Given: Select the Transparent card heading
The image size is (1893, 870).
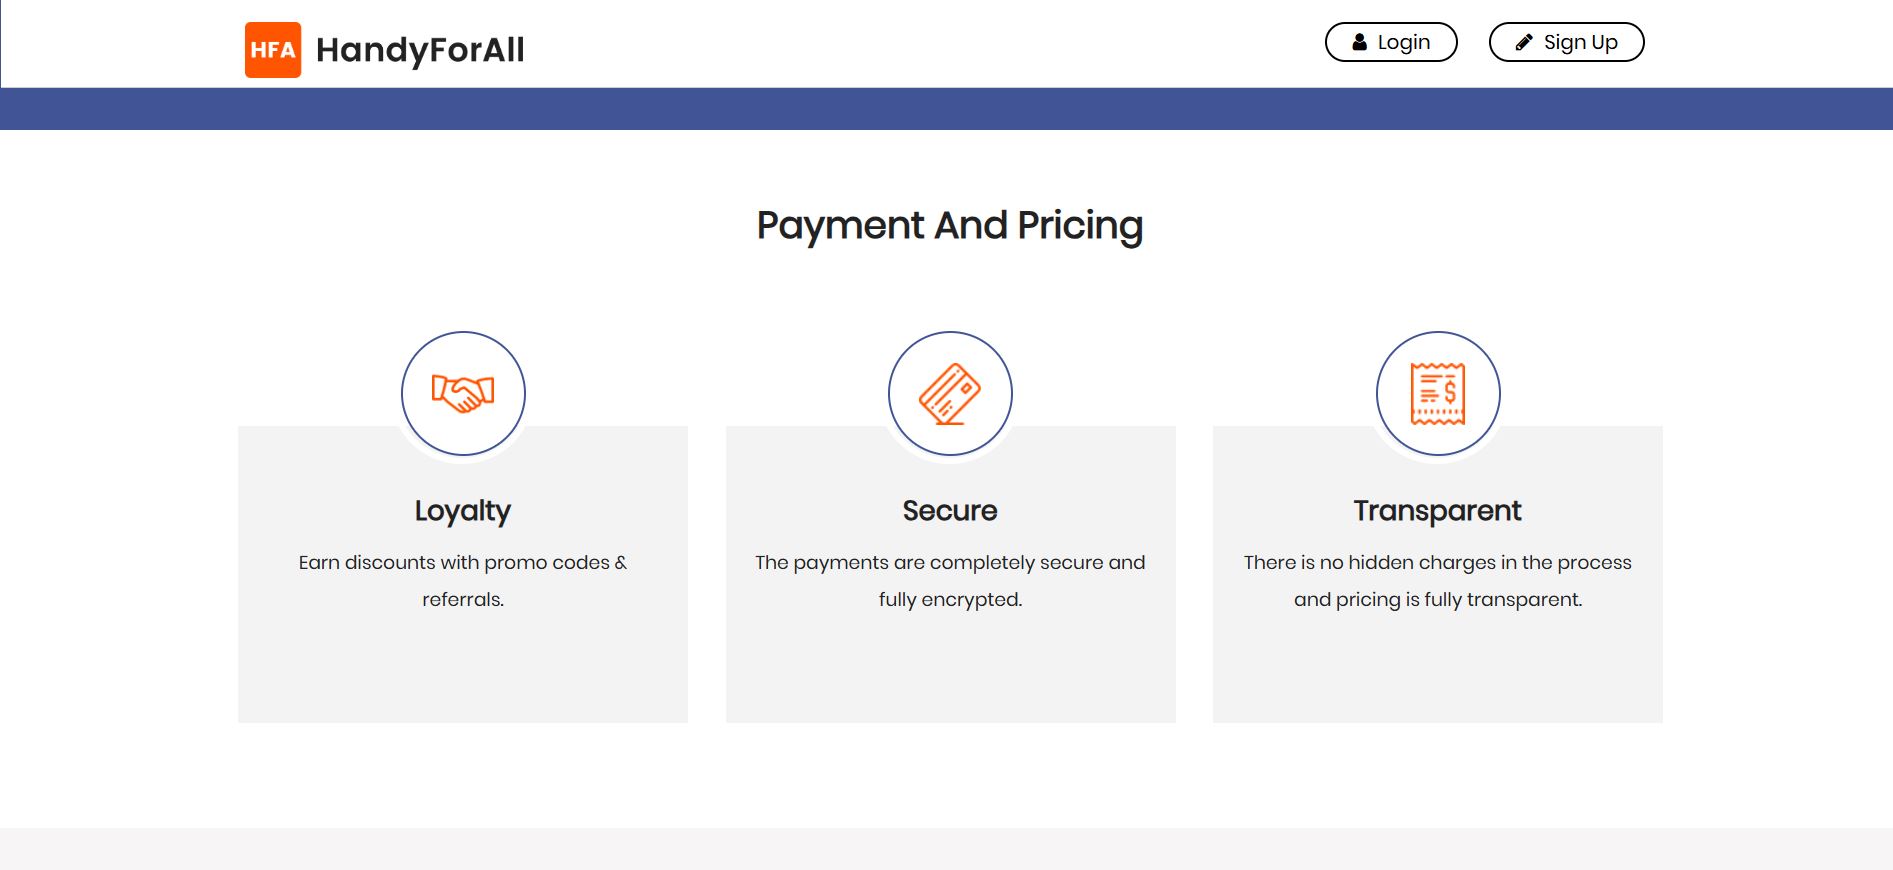Looking at the screenshot, I should click(1437, 511).
